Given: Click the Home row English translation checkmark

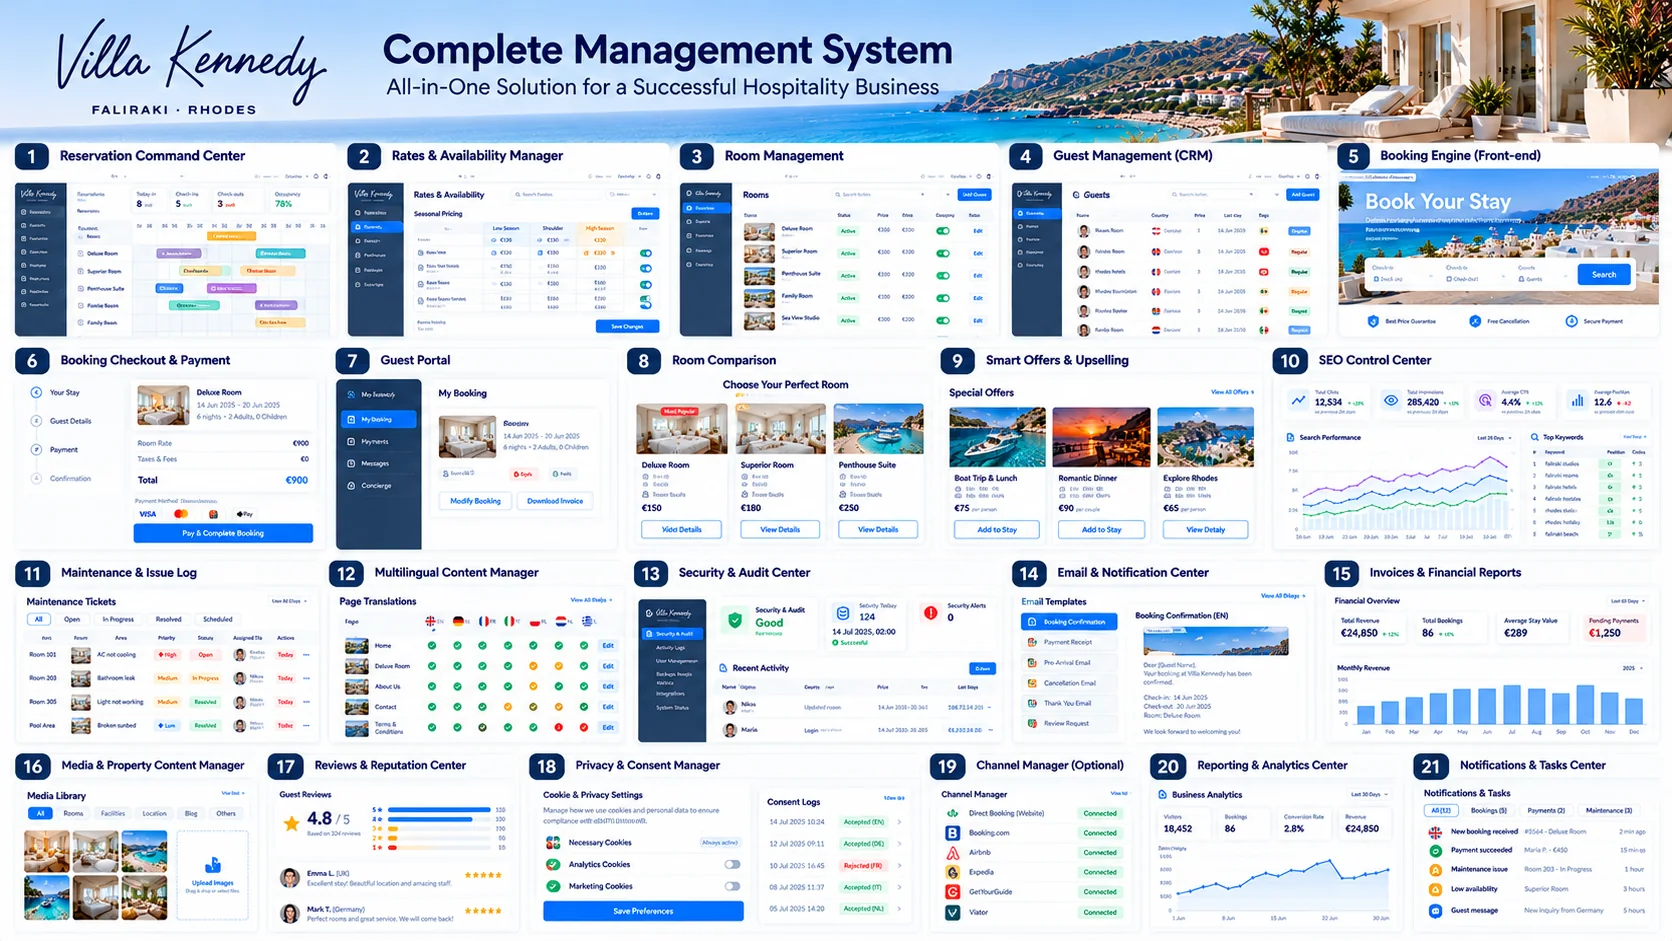Looking at the screenshot, I should 432,646.
